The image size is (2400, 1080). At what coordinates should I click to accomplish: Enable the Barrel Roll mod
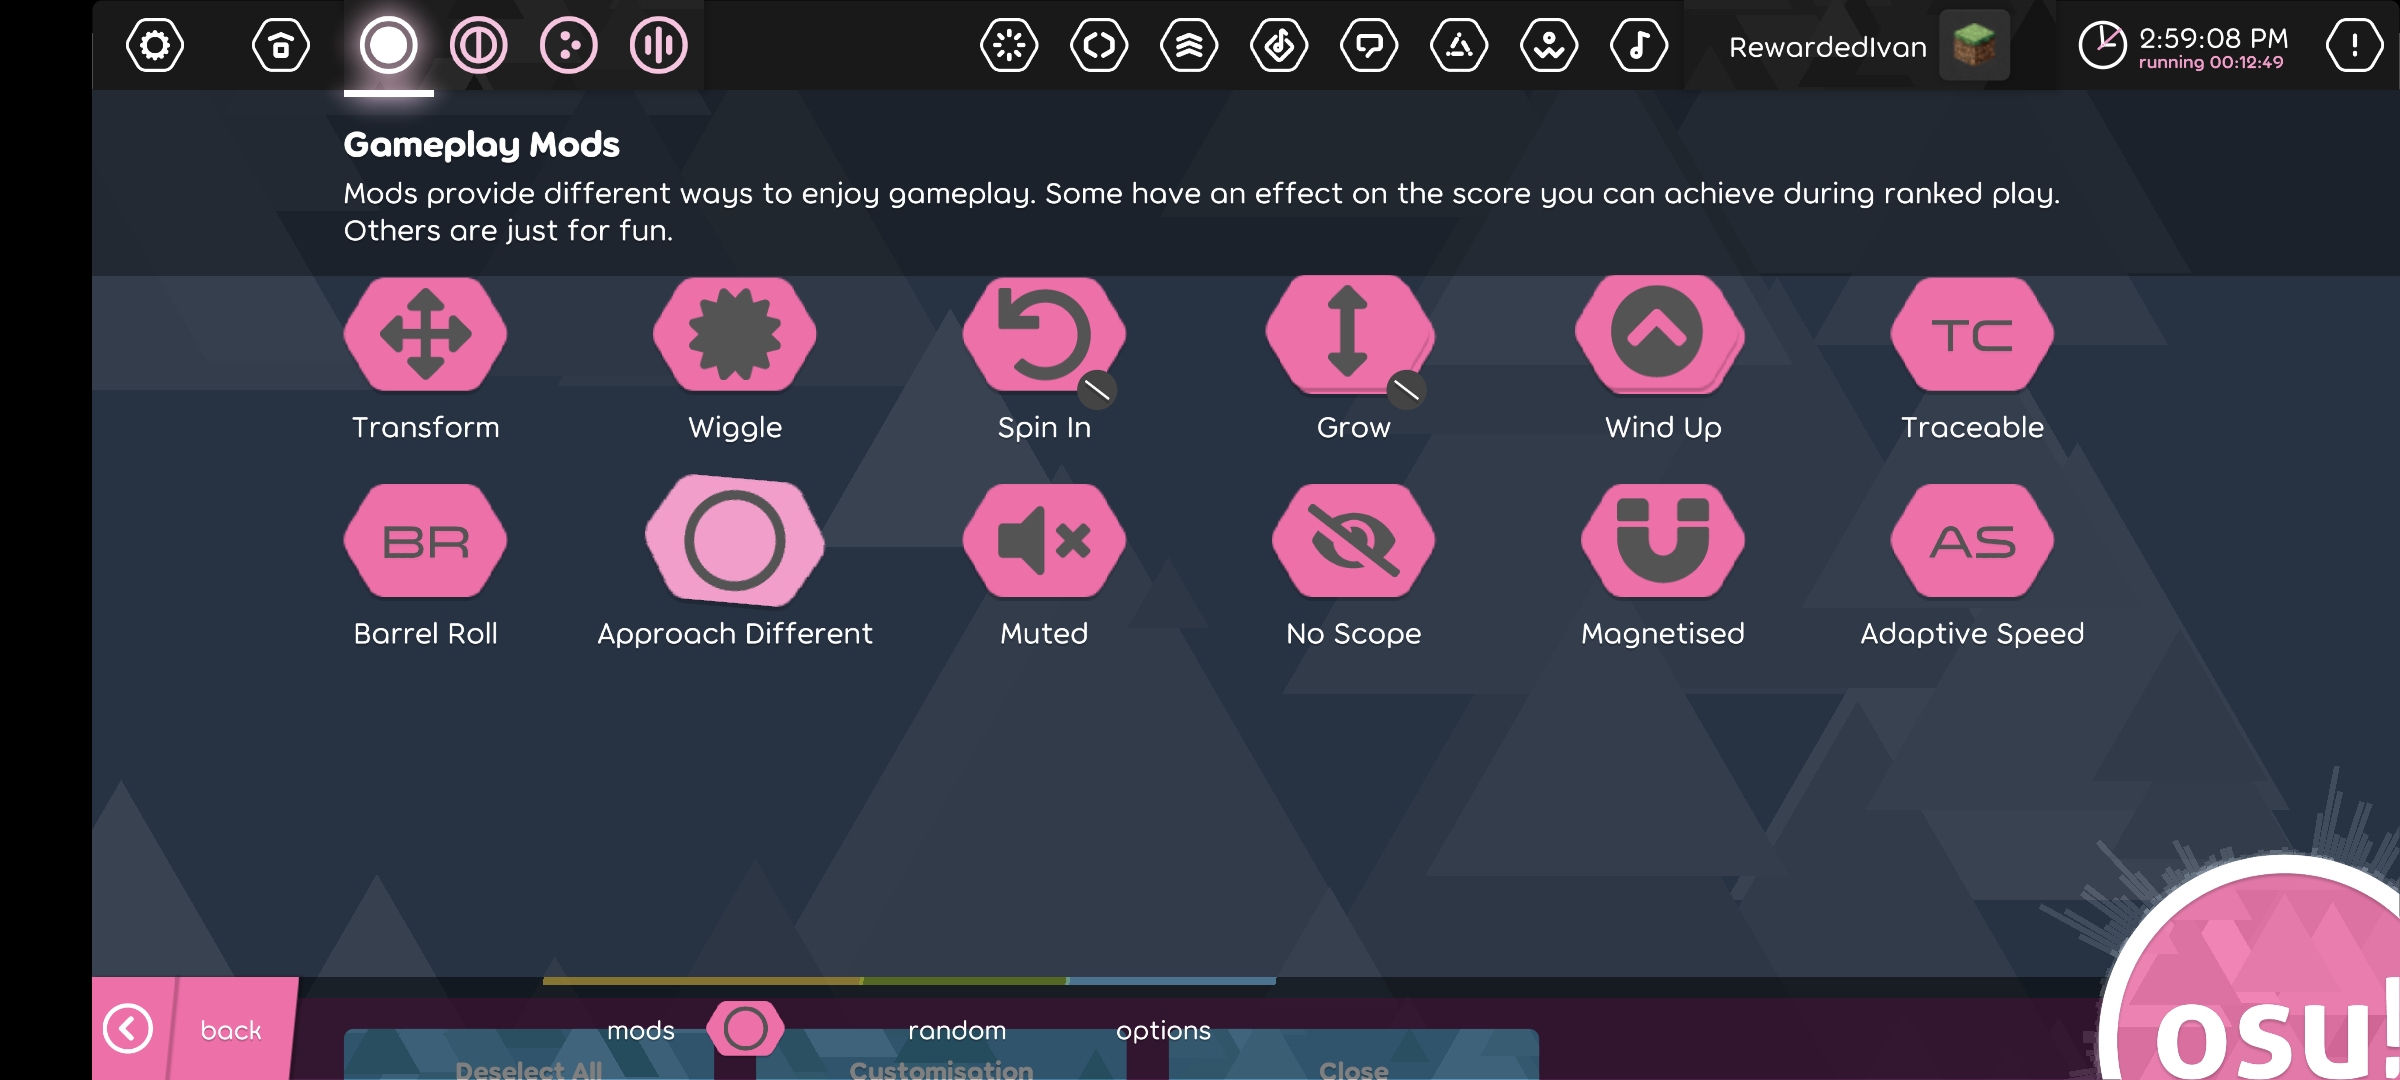pos(425,540)
